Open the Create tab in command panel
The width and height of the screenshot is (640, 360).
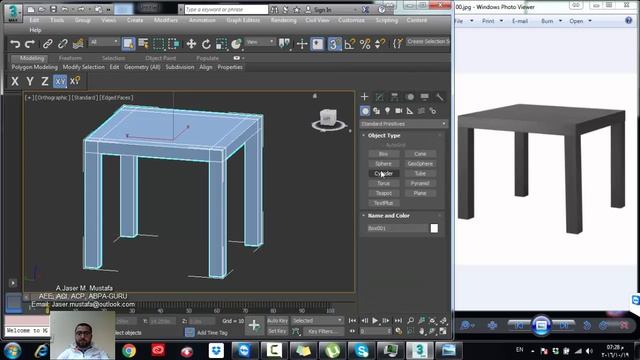pyautogui.click(x=364, y=97)
